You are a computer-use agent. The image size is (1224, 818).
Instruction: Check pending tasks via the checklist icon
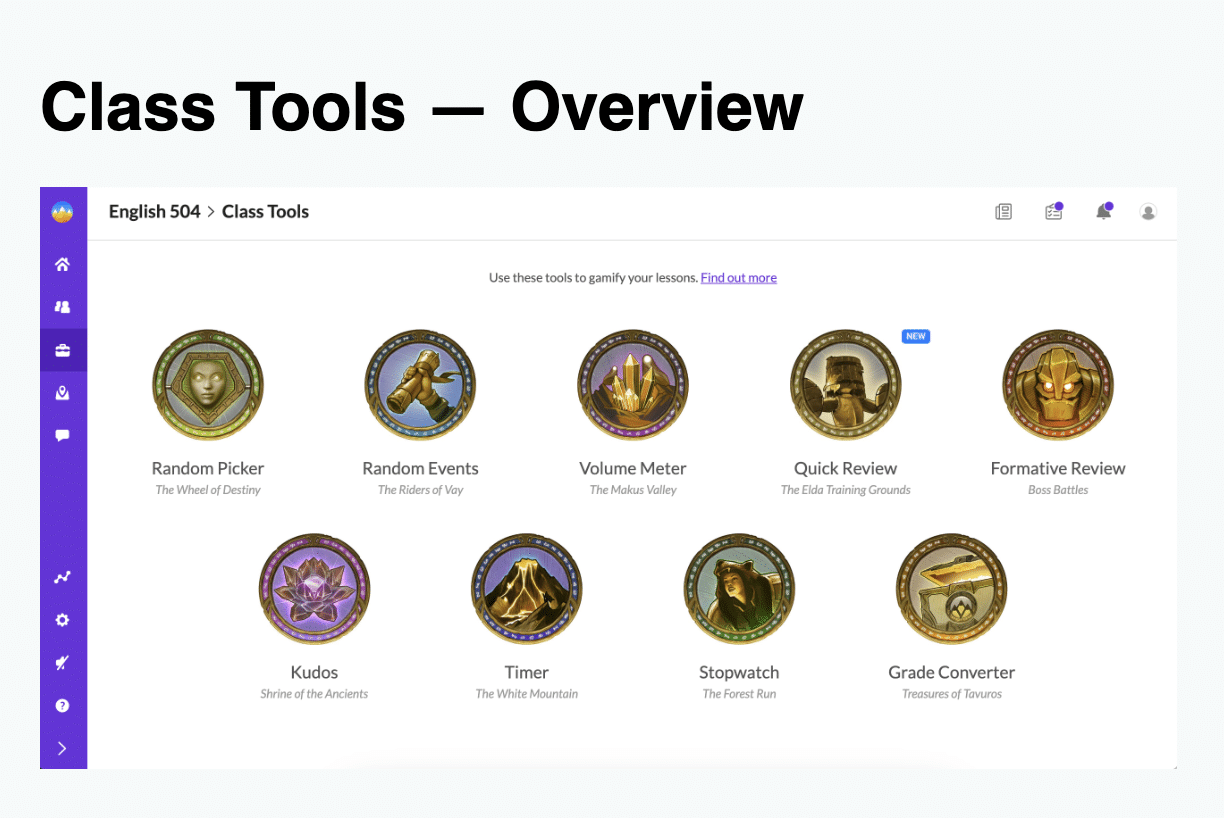[1053, 212]
